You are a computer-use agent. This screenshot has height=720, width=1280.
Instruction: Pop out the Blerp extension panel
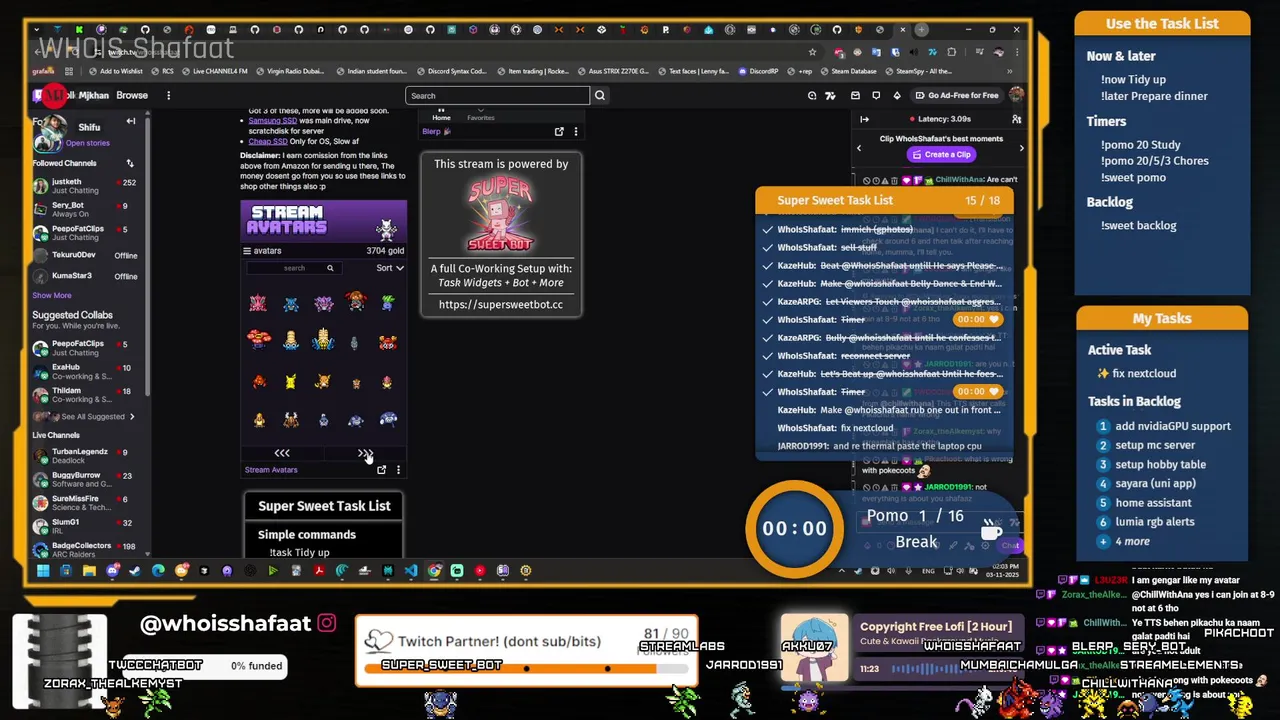point(559,132)
